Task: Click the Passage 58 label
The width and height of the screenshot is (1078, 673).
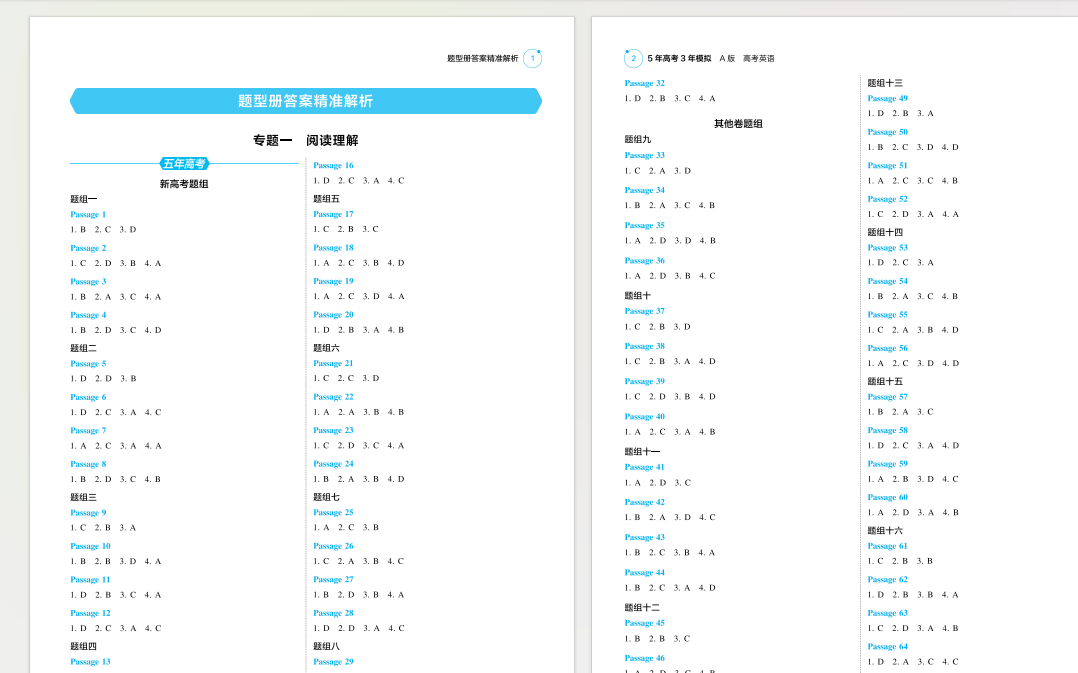Action: [x=888, y=430]
